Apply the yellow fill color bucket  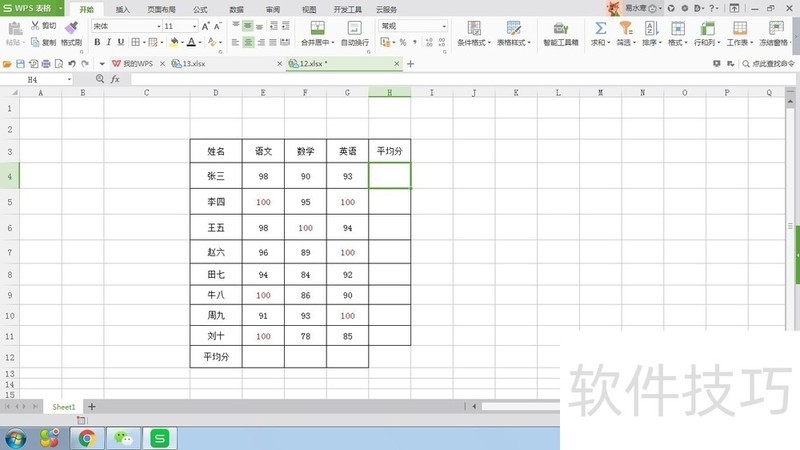[174, 42]
